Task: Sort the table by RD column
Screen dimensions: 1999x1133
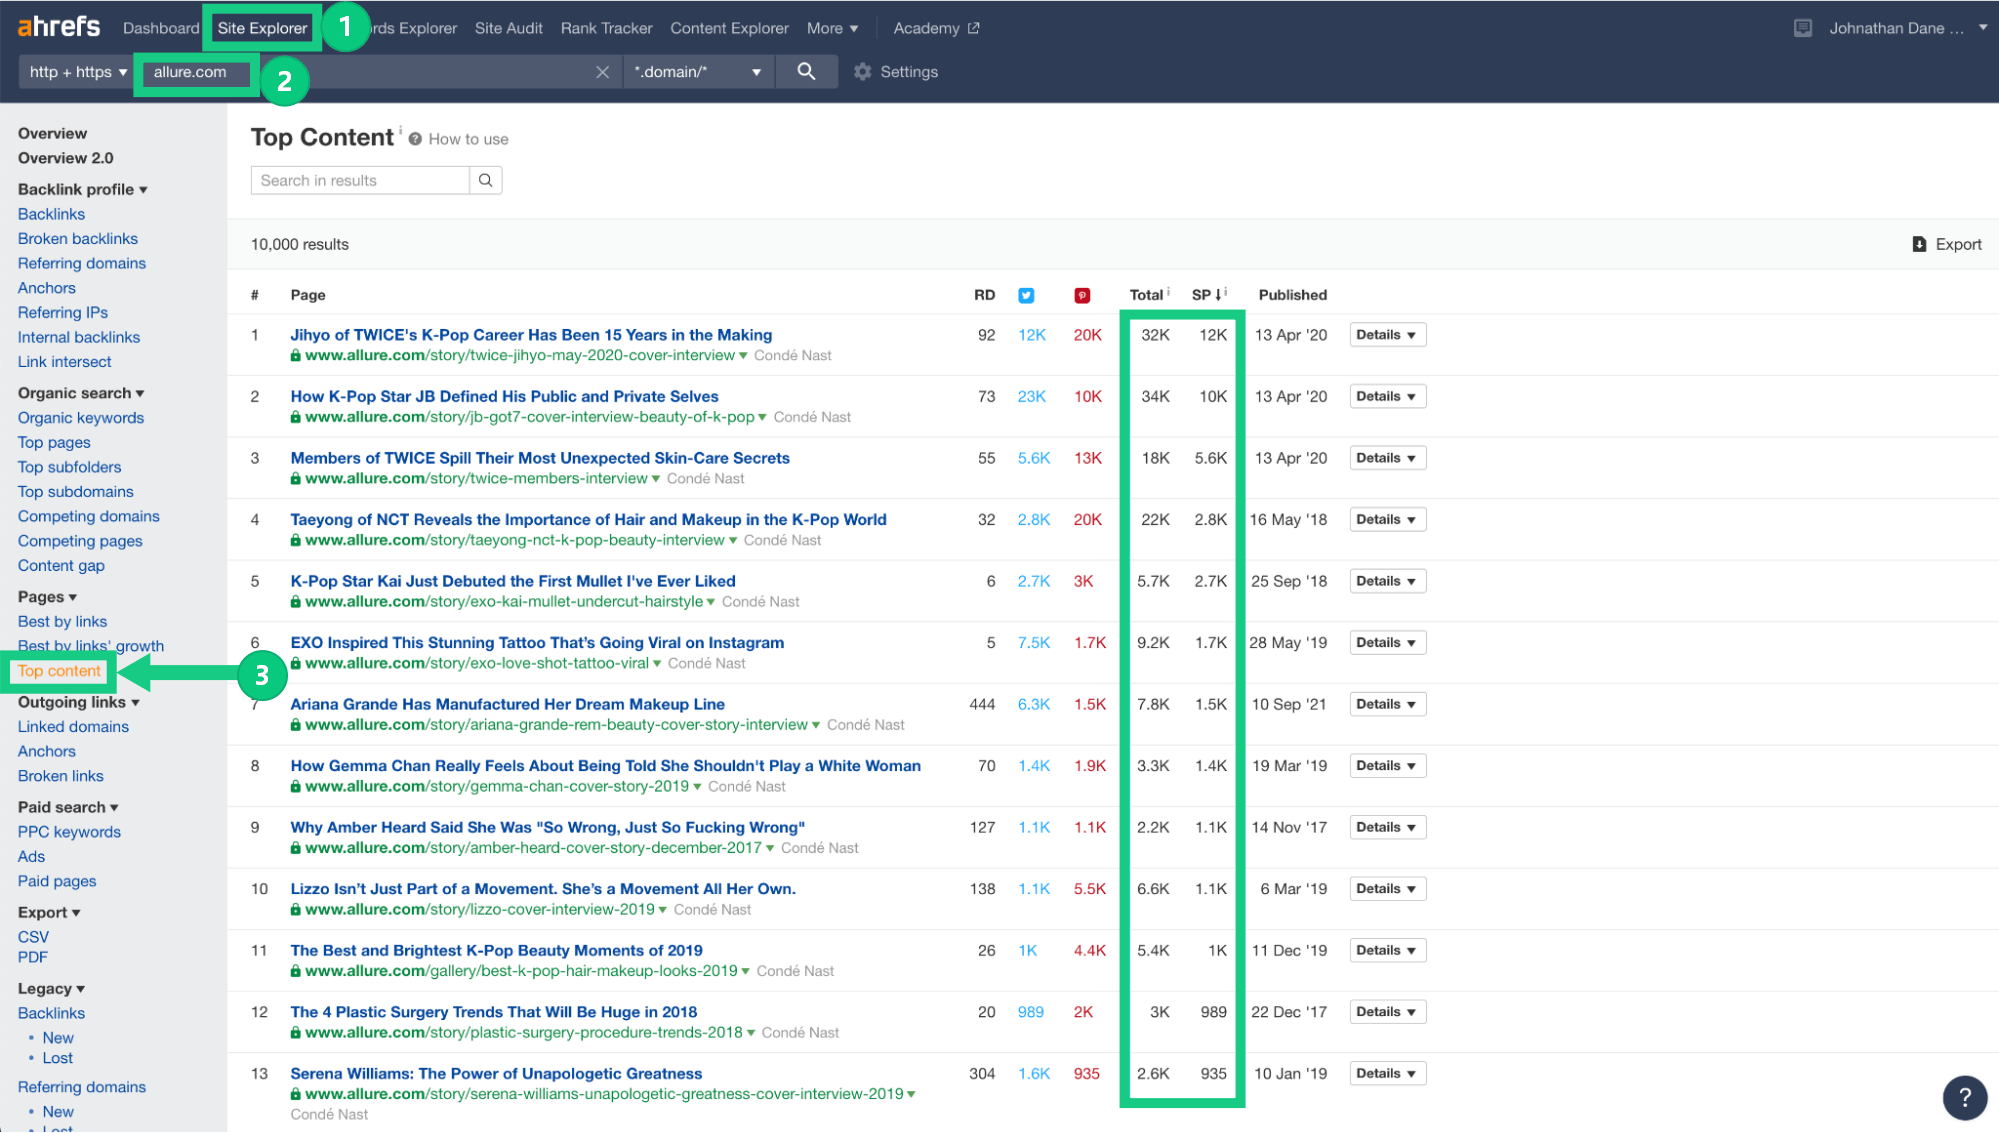Action: click(985, 295)
